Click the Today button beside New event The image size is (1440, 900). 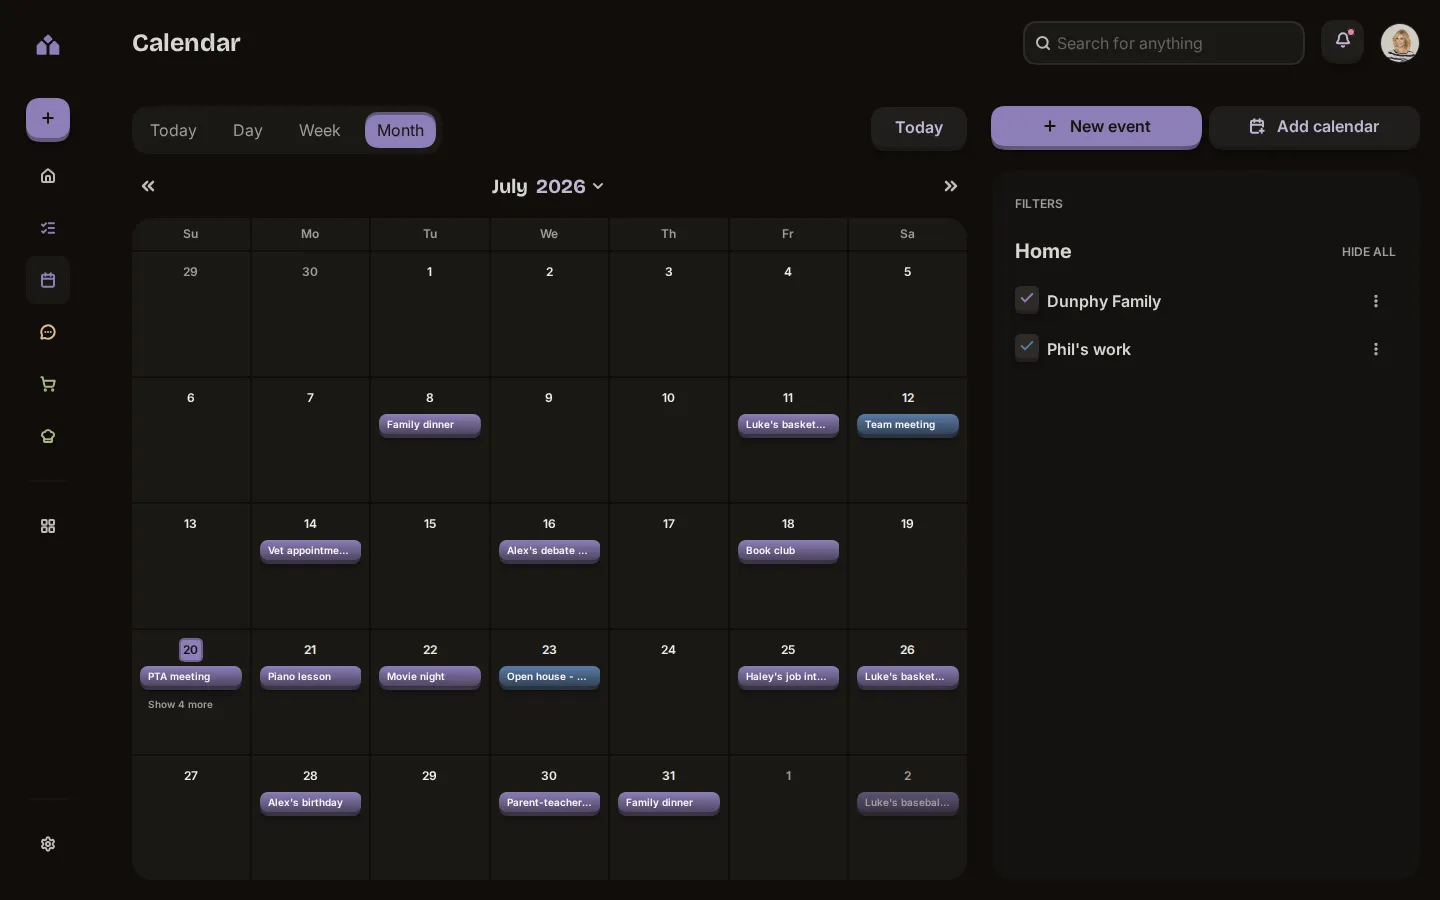coord(919,128)
